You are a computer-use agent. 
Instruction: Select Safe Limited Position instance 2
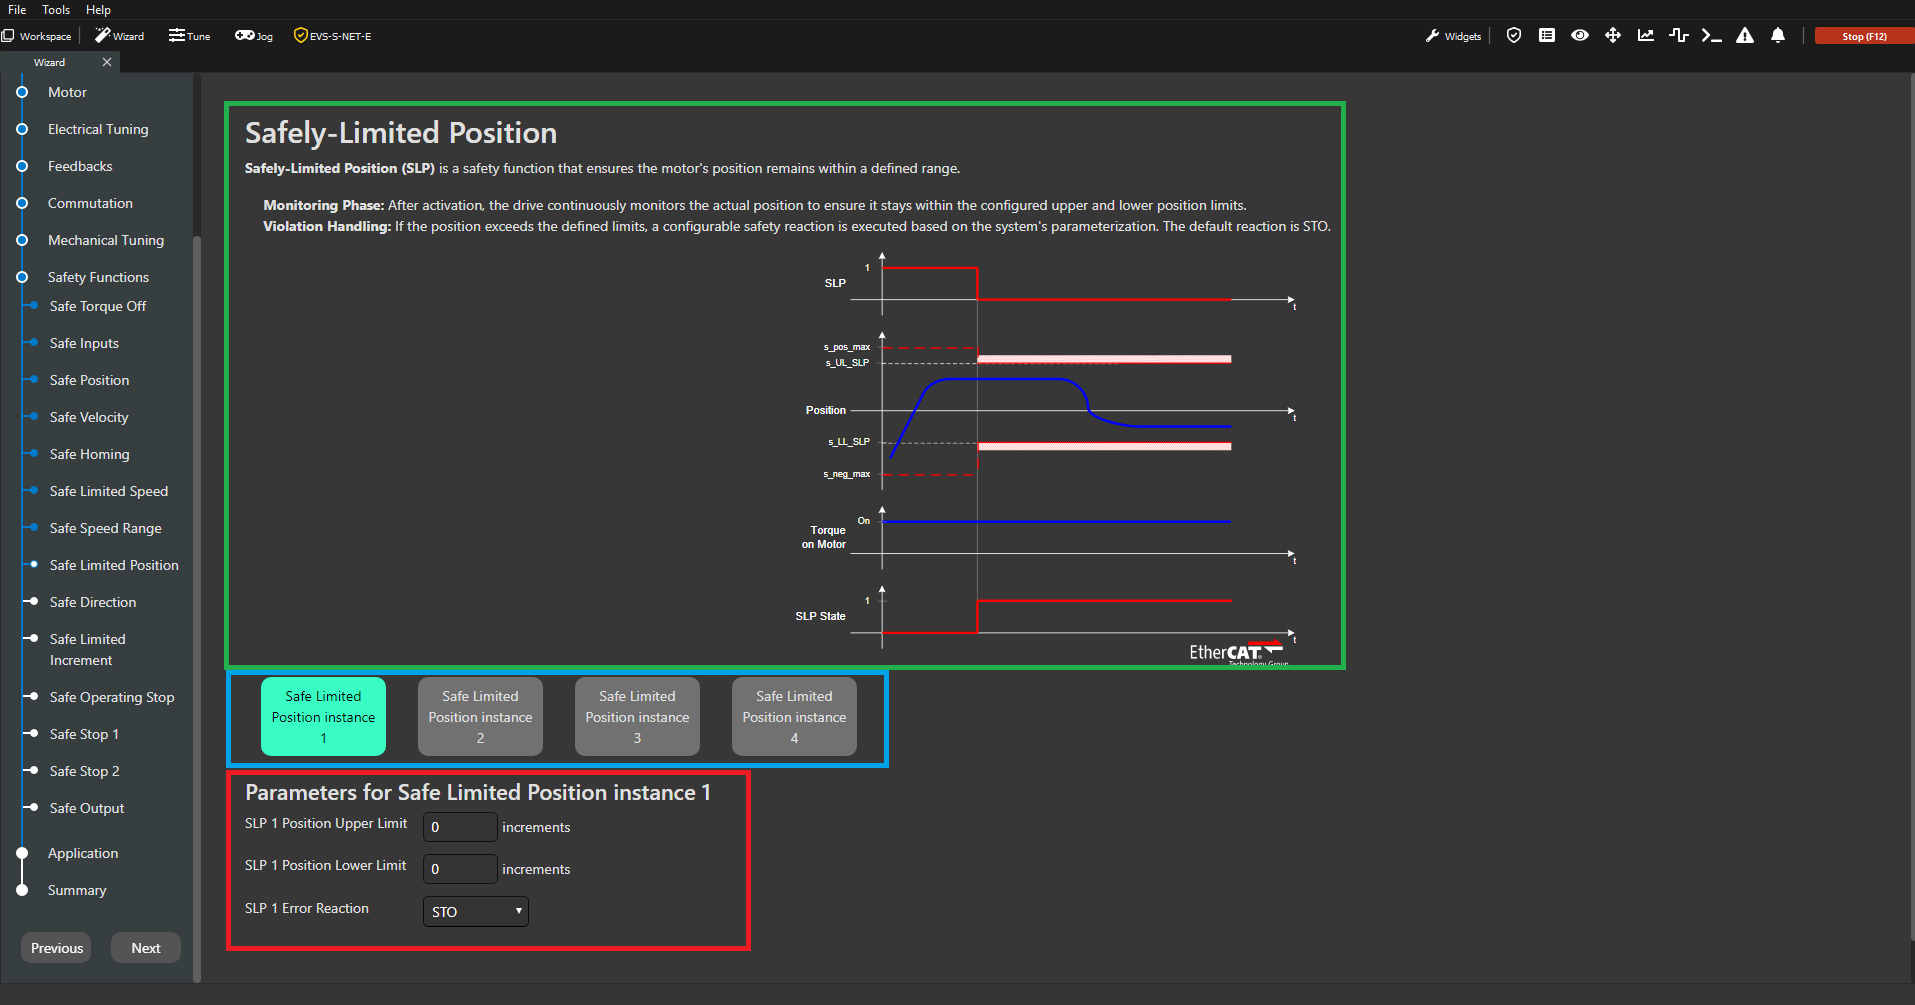coord(480,716)
